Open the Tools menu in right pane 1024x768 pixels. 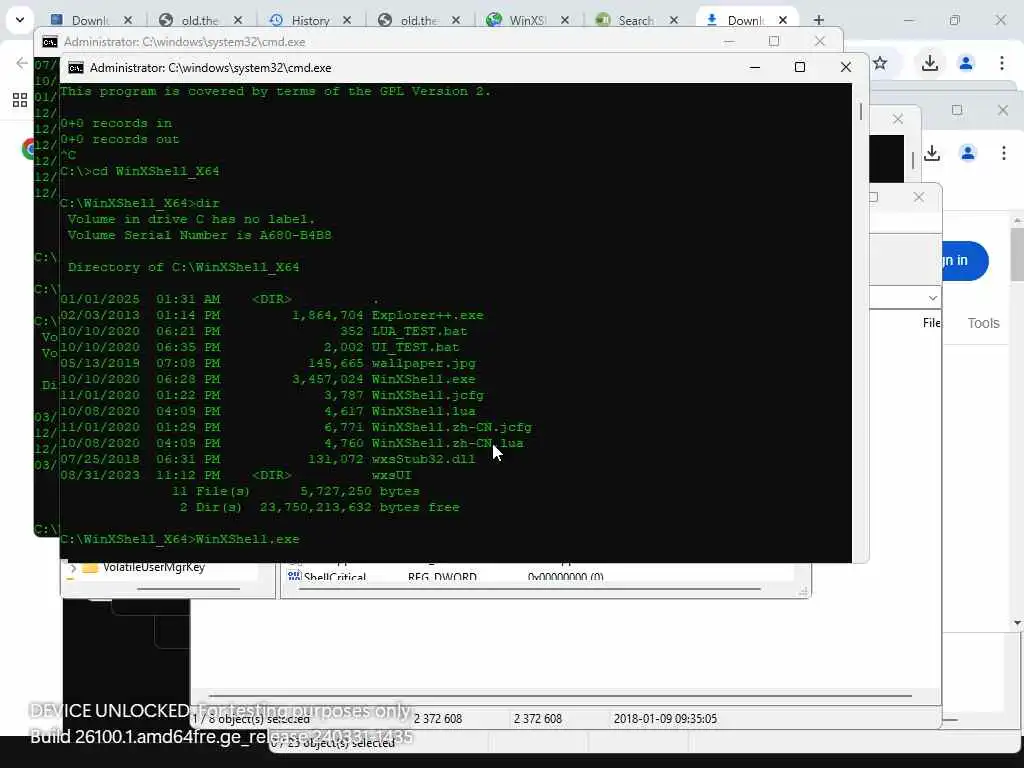(983, 323)
